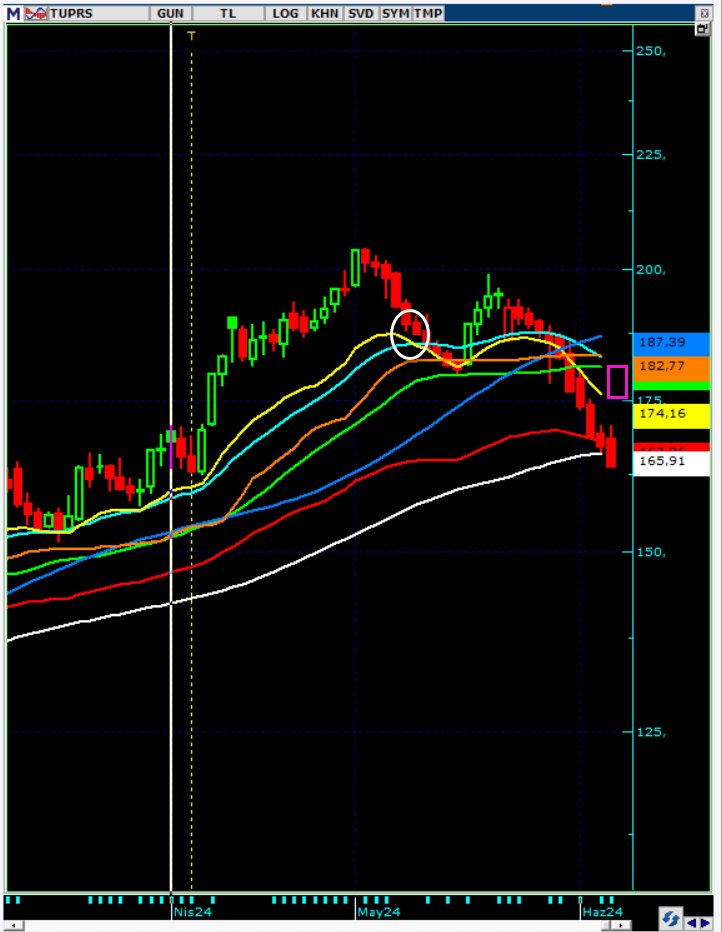Click the May24 date label
Viewport: 722px width, 932px height.
379,912
